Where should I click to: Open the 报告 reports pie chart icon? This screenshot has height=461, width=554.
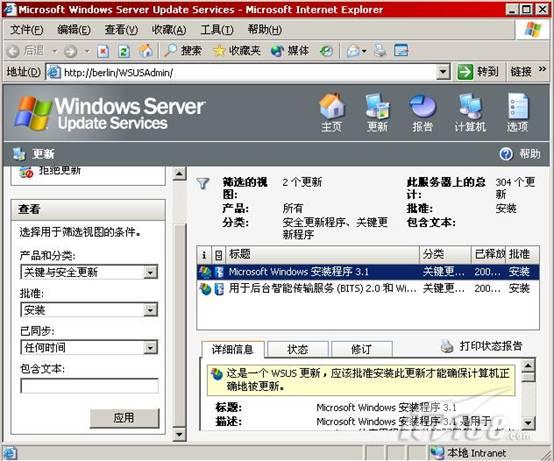tap(423, 106)
